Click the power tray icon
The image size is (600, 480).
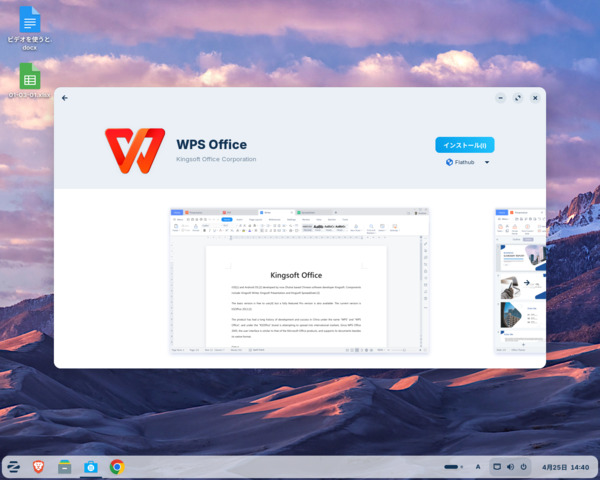523,467
